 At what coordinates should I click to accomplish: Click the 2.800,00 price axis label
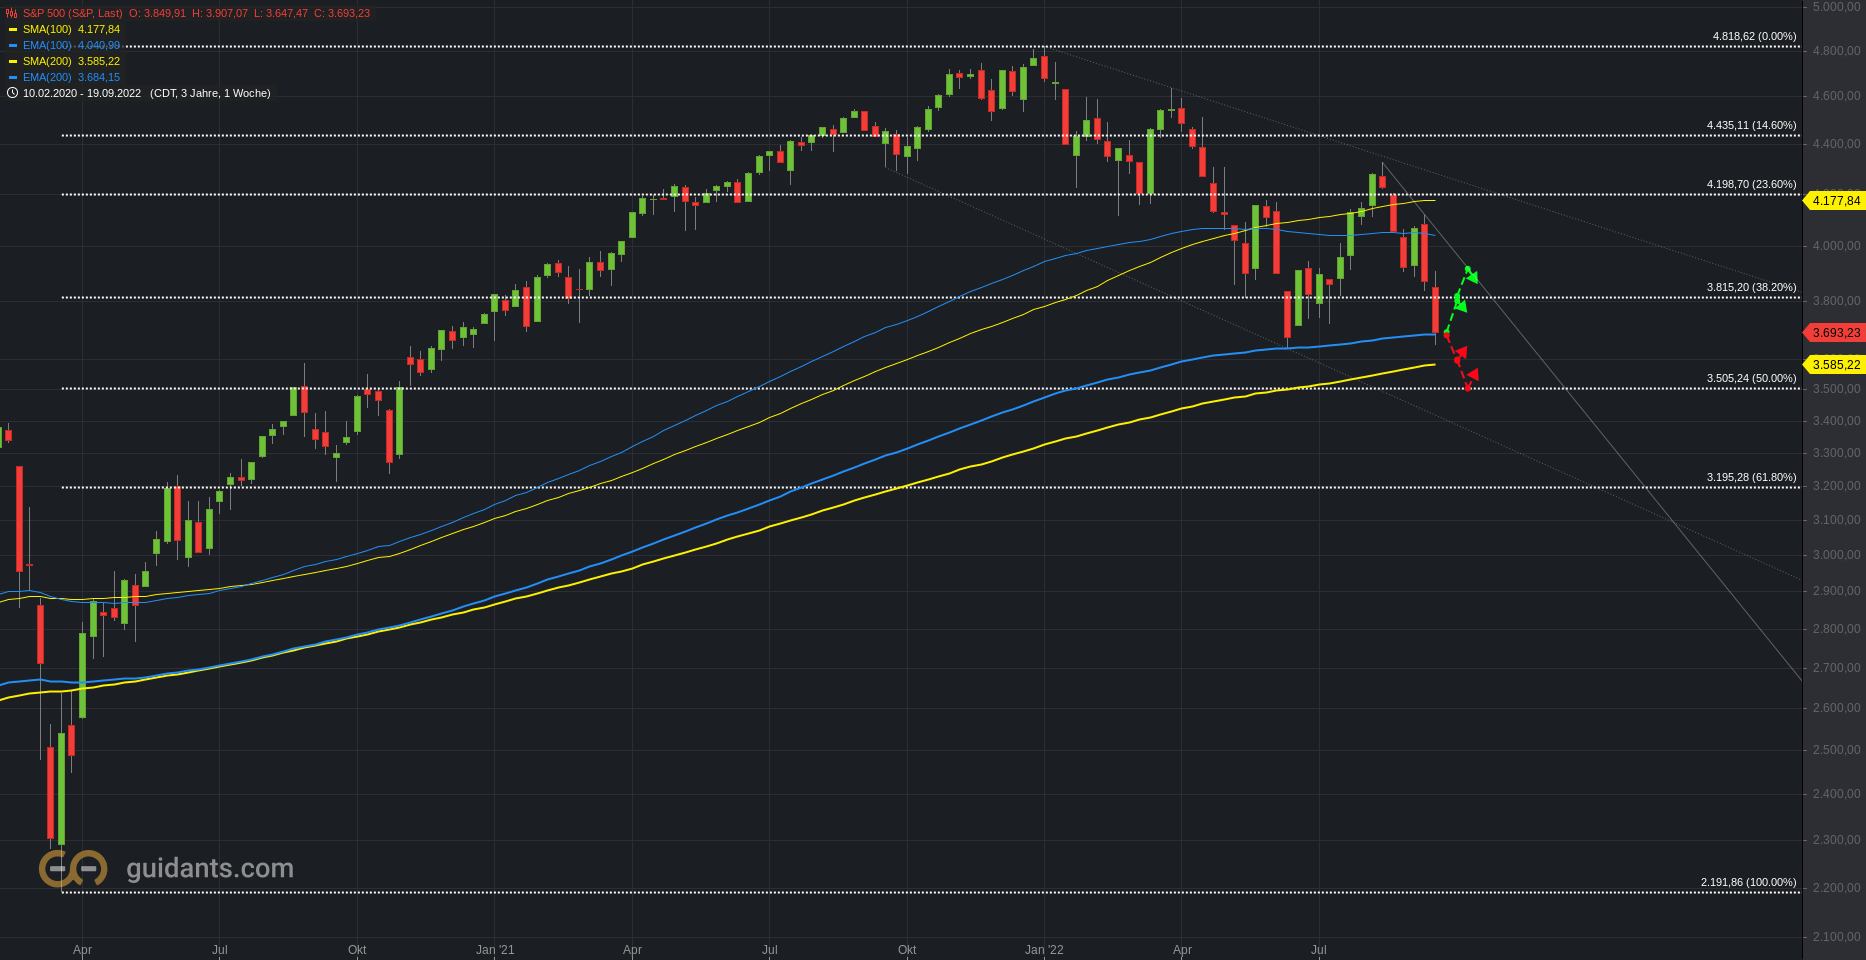[1836, 629]
